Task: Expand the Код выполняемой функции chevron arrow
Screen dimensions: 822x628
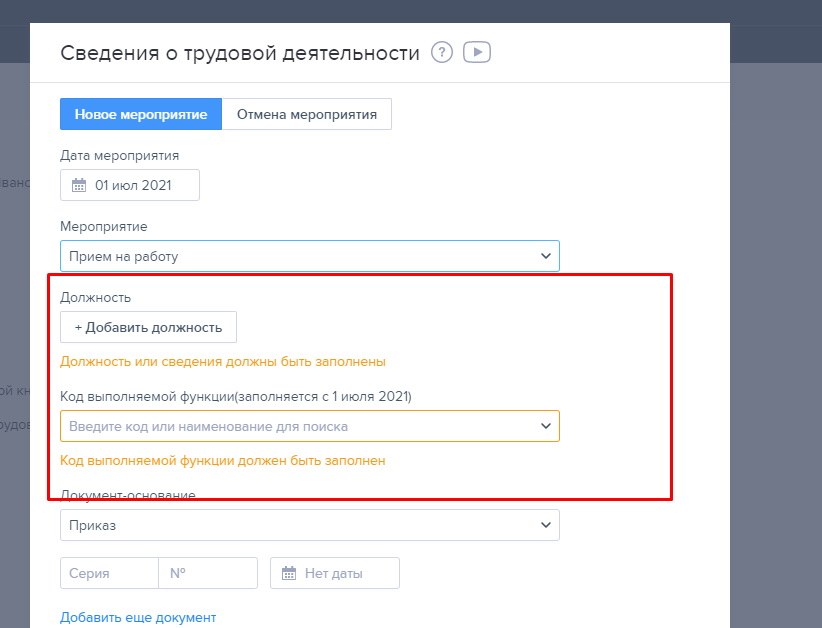Action: [x=546, y=426]
